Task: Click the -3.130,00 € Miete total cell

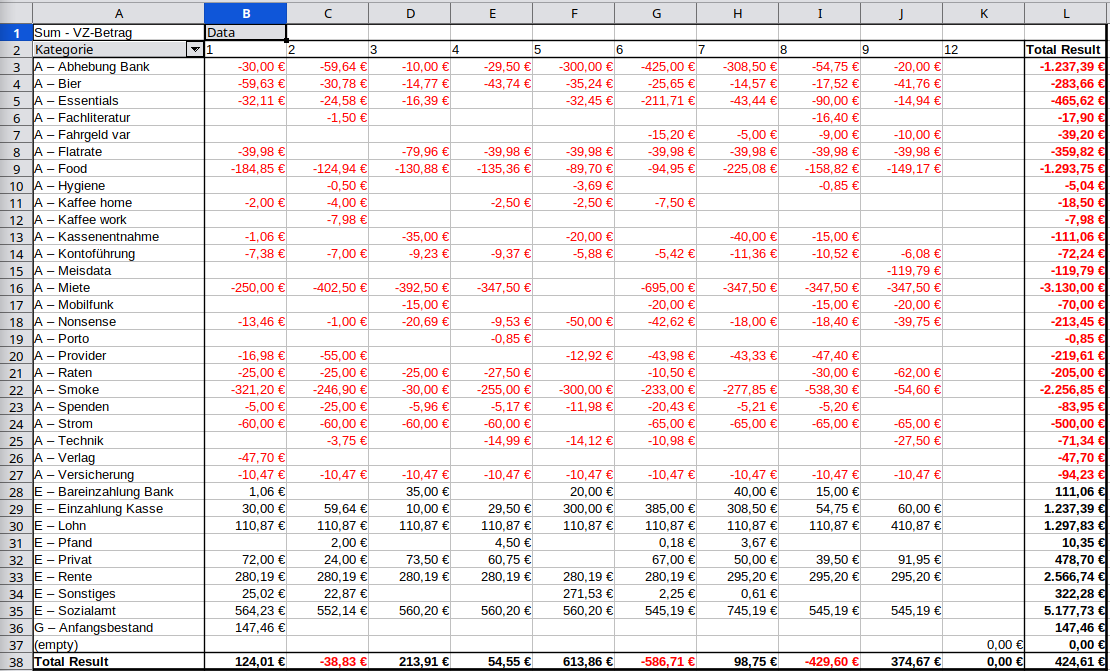Action: 1065,288
